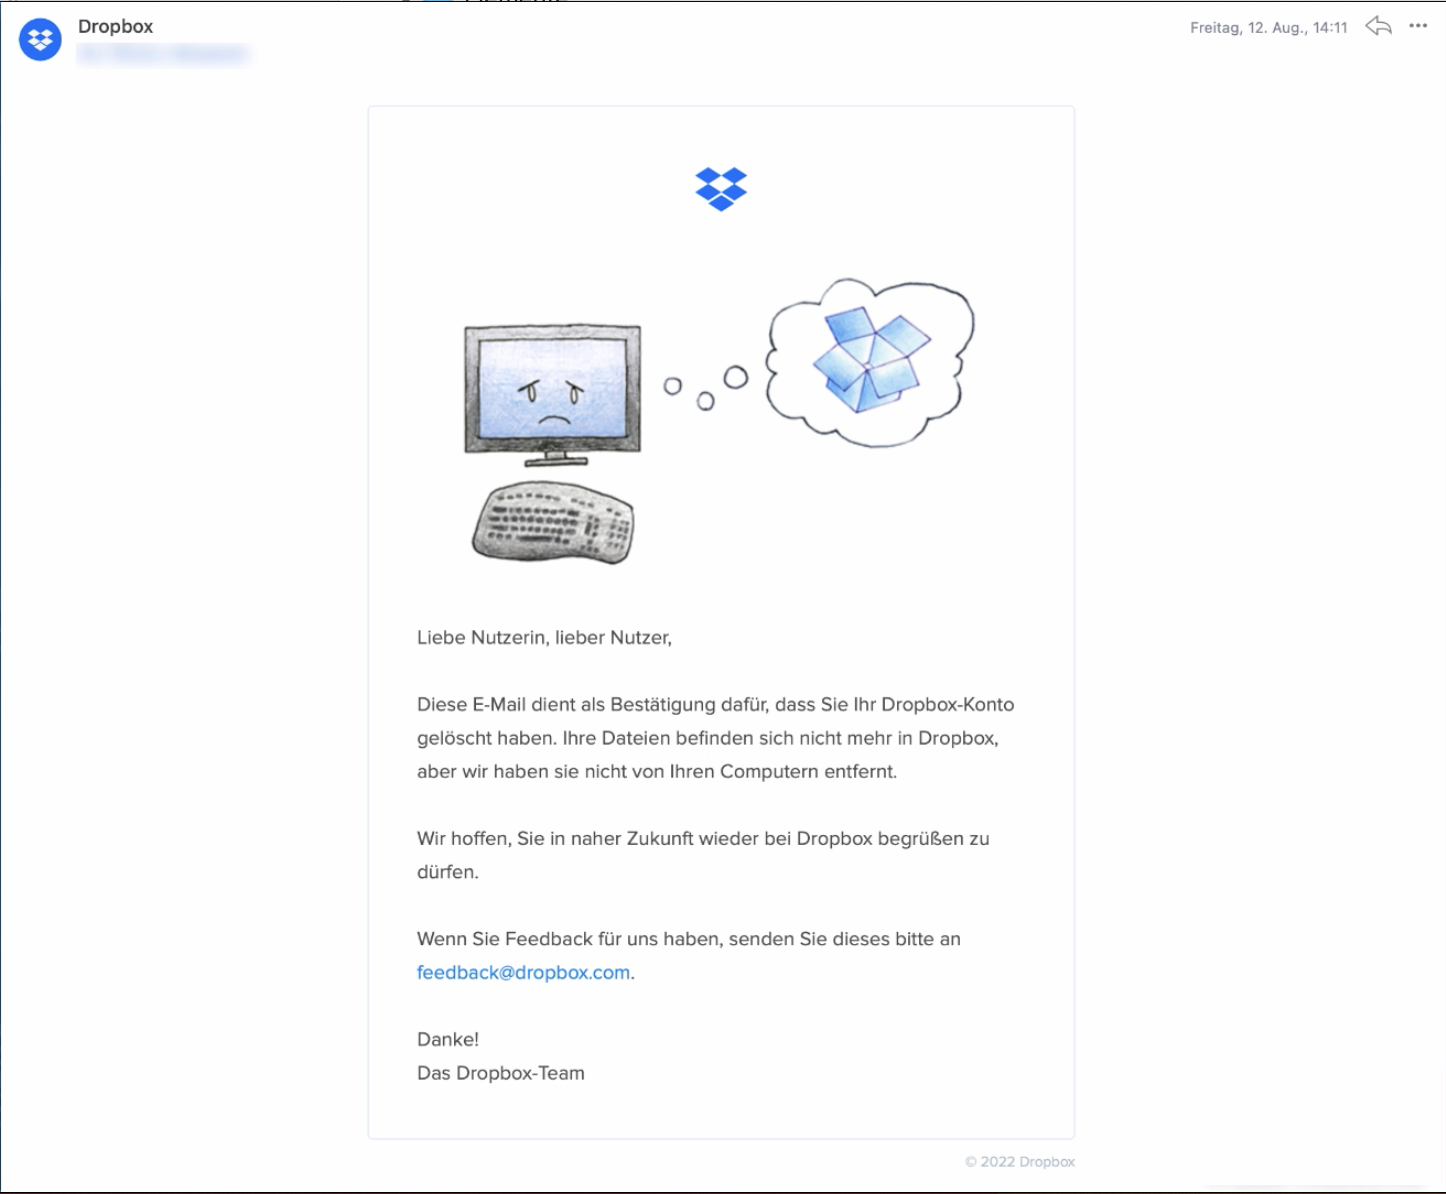Click the signature Das Dropbox-Team

coord(501,1073)
